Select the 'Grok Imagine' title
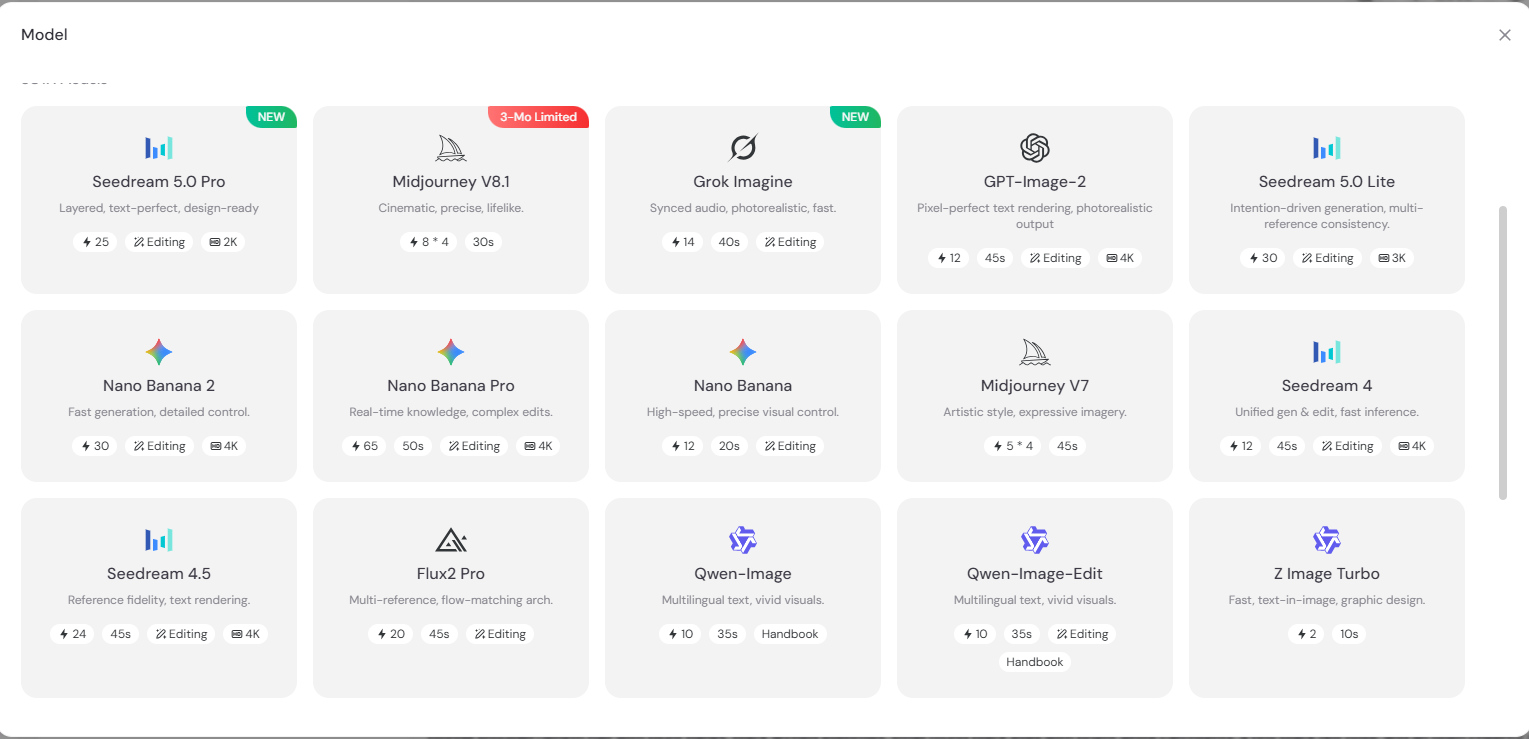The width and height of the screenshot is (1529, 739). coord(743,182)
